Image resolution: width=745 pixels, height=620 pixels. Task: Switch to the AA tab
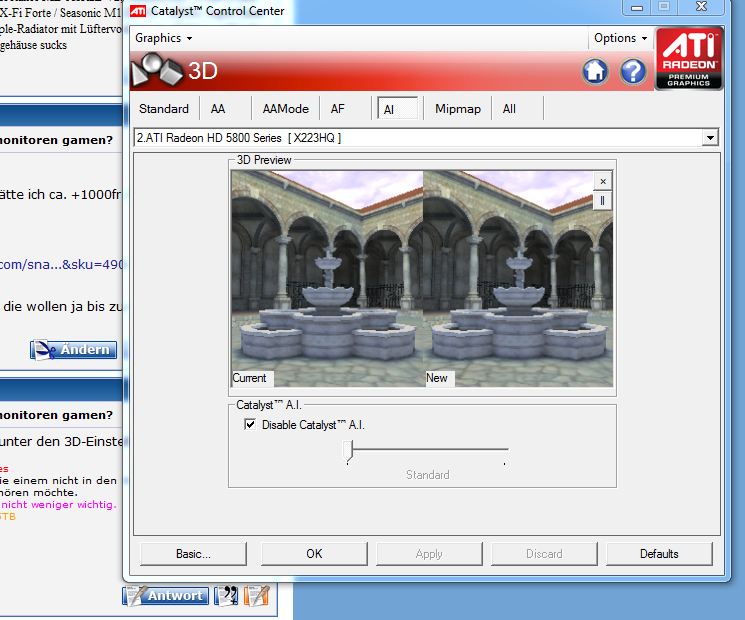click(x=218, y=109)
